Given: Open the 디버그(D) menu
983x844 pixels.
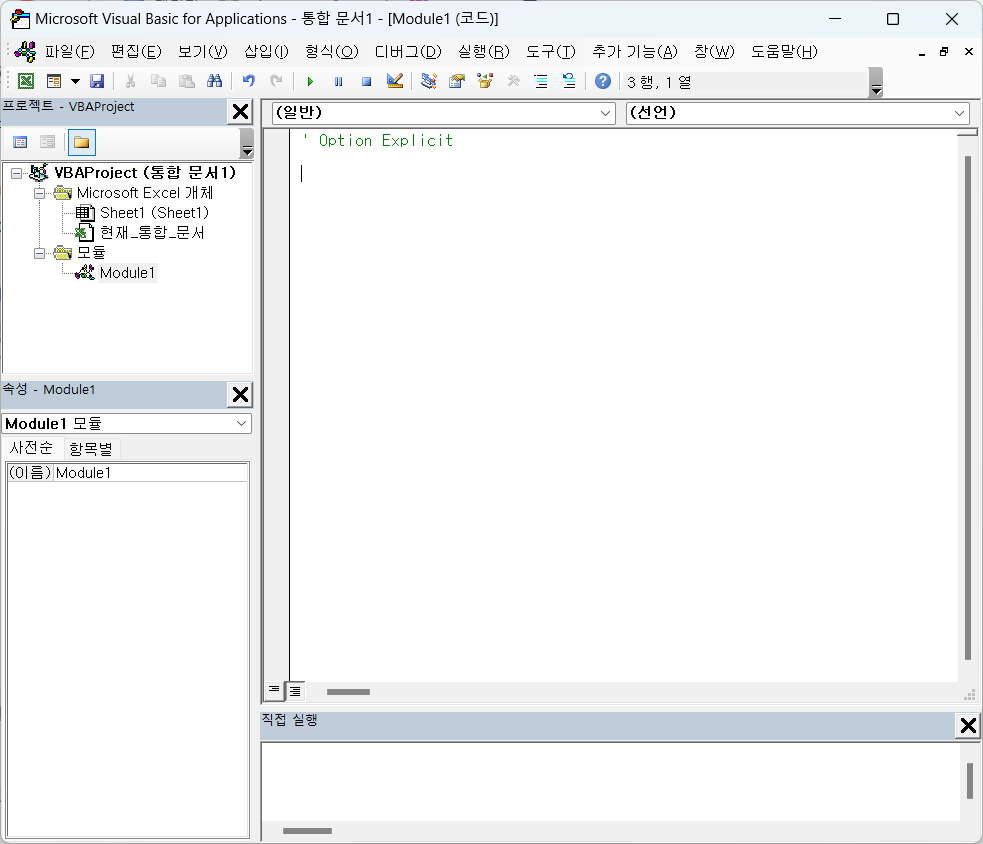Looking at the screenshot, I should pos(408,51).
